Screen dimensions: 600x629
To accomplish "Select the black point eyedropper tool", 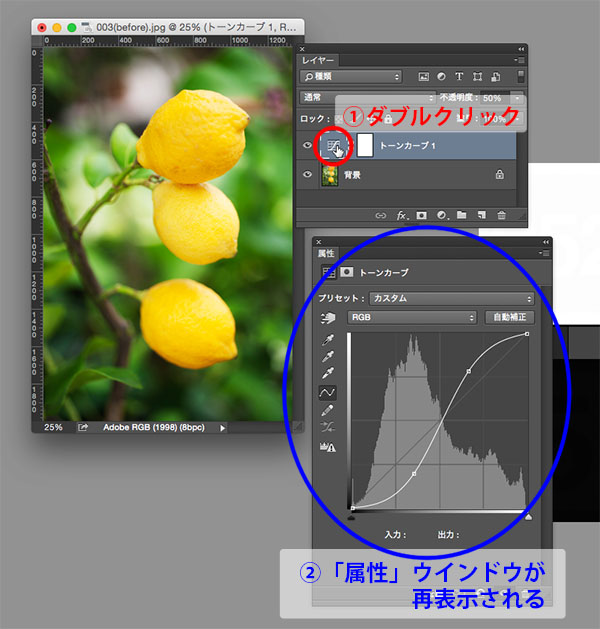I will pyautogui.click(x=327, y=339).
